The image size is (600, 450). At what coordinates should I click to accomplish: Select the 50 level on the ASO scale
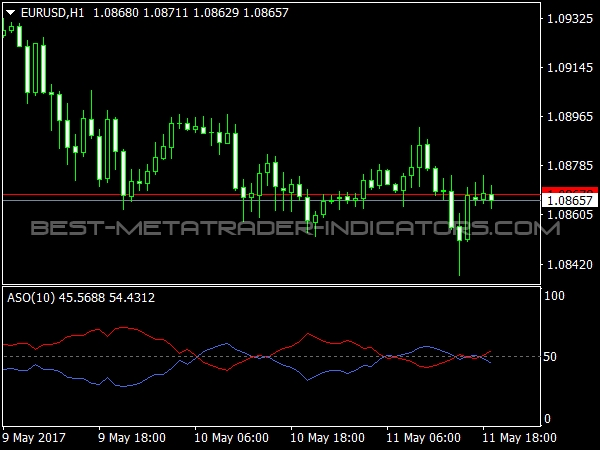pos(550,357)
